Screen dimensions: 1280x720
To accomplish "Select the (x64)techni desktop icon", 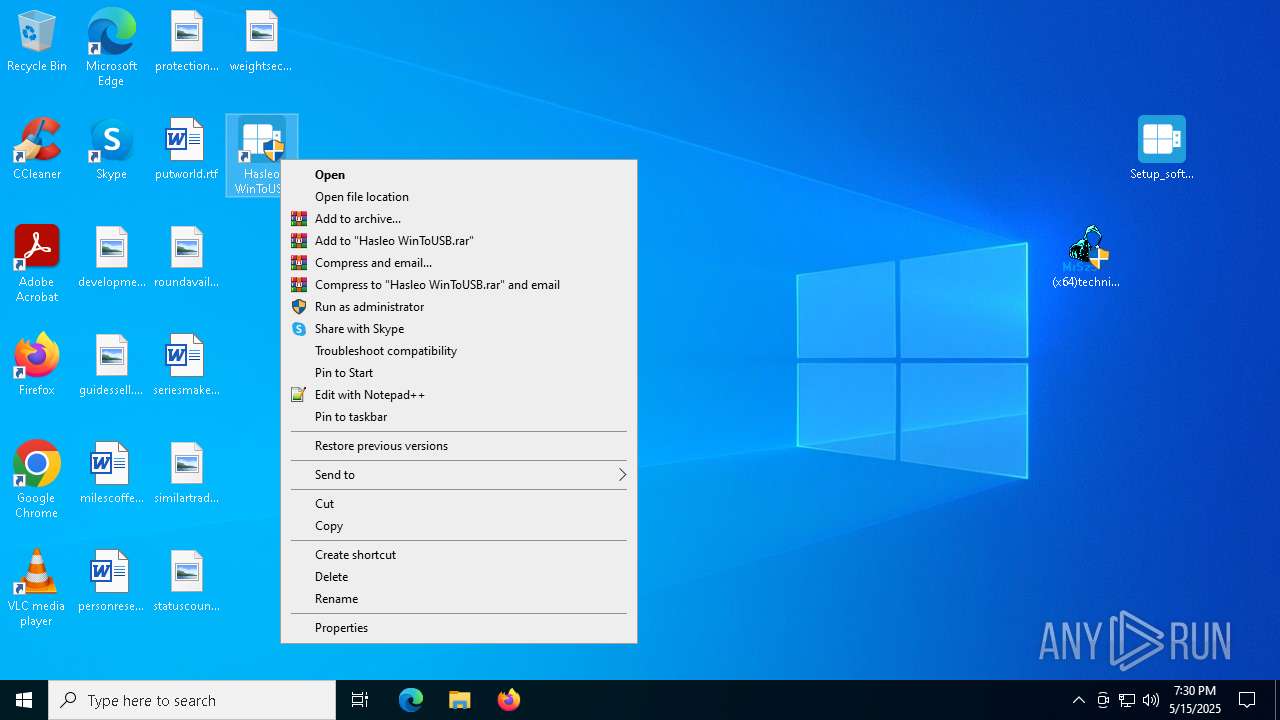I will pos(1086,256).
